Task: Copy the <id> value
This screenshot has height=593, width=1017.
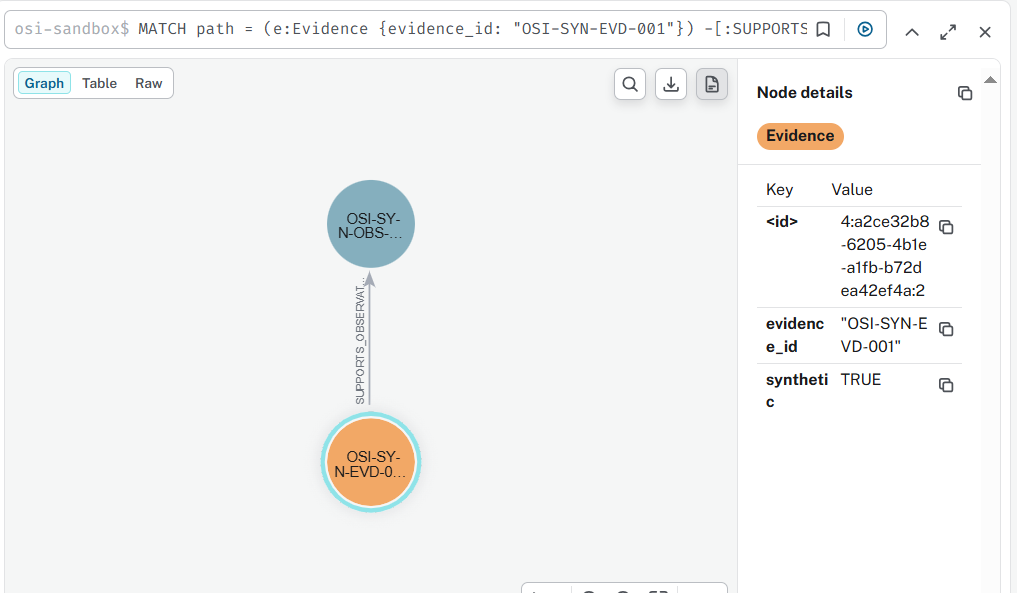Action: tap(946, 226)
